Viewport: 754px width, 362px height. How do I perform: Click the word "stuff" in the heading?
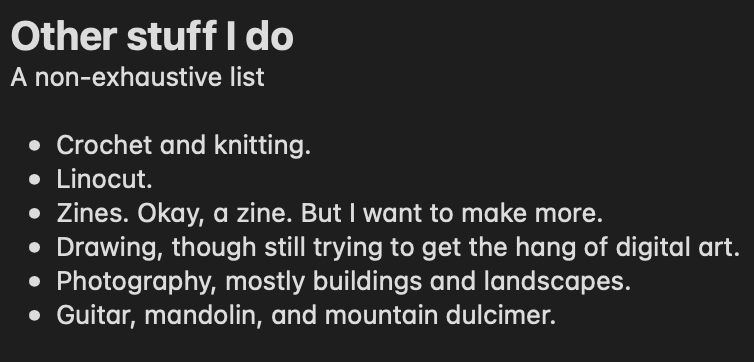(171, 37)
